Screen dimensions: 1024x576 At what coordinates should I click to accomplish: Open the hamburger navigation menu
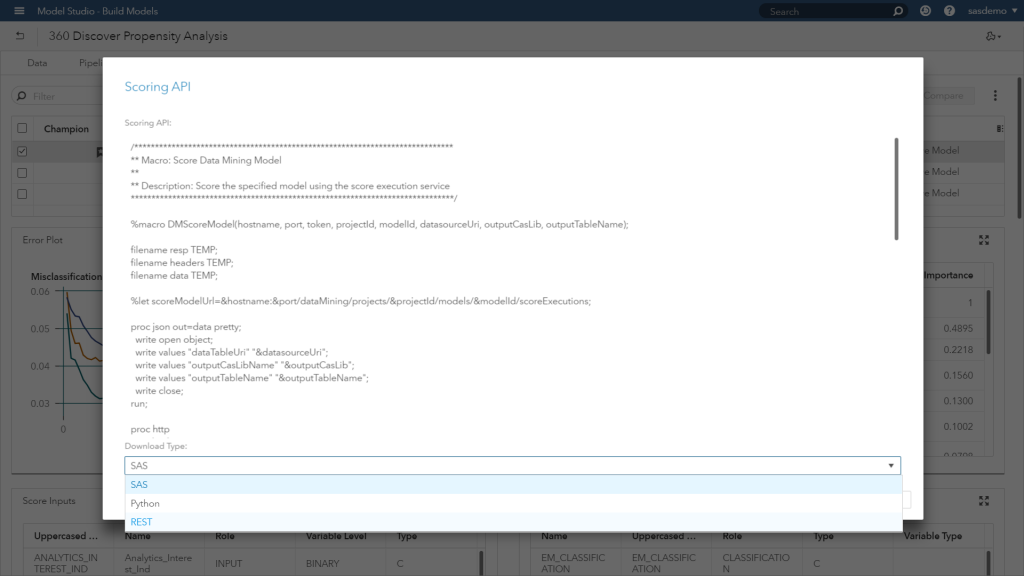[x=19, y=11]
